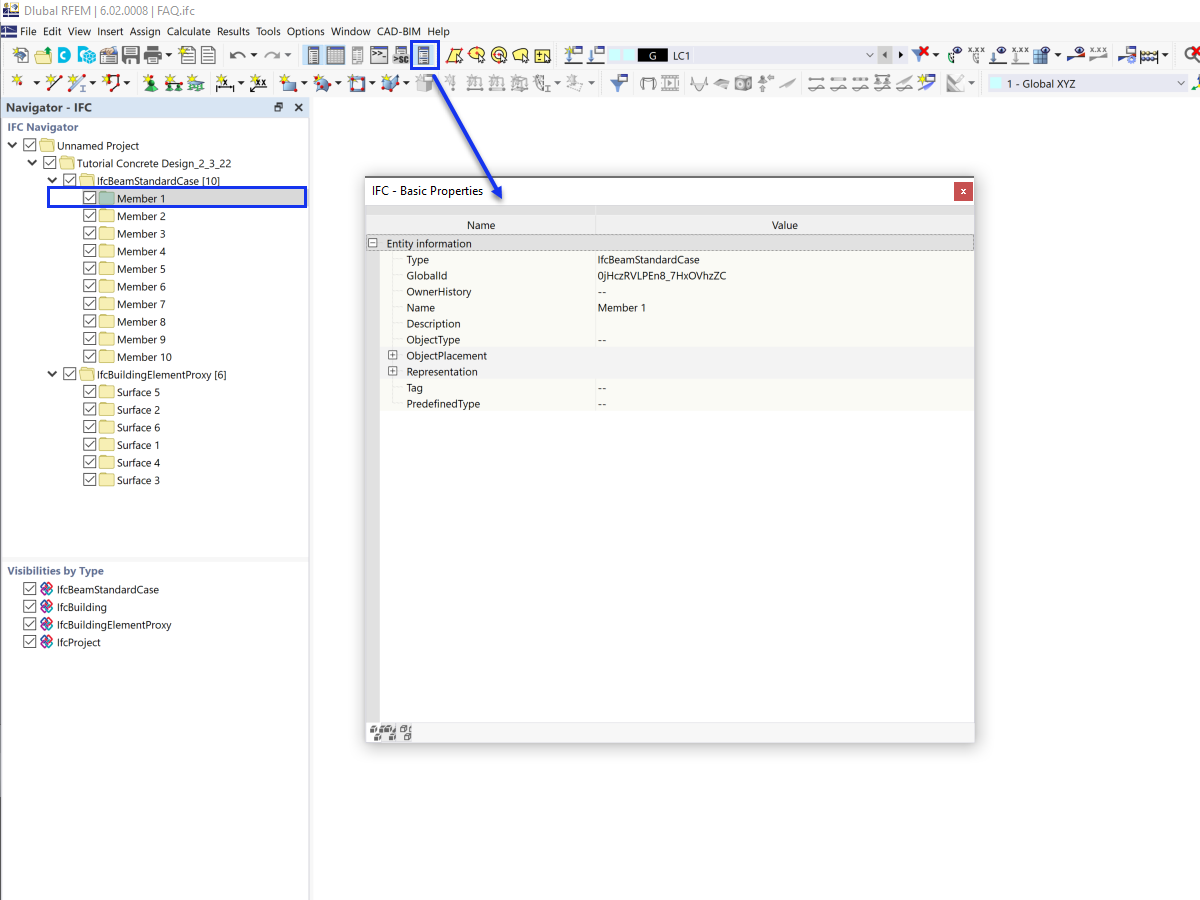The height and width of the screenshot is (900, 1200).
Task: Open the IFC Basic Properties toolbar icon
Action: point(423,55)
